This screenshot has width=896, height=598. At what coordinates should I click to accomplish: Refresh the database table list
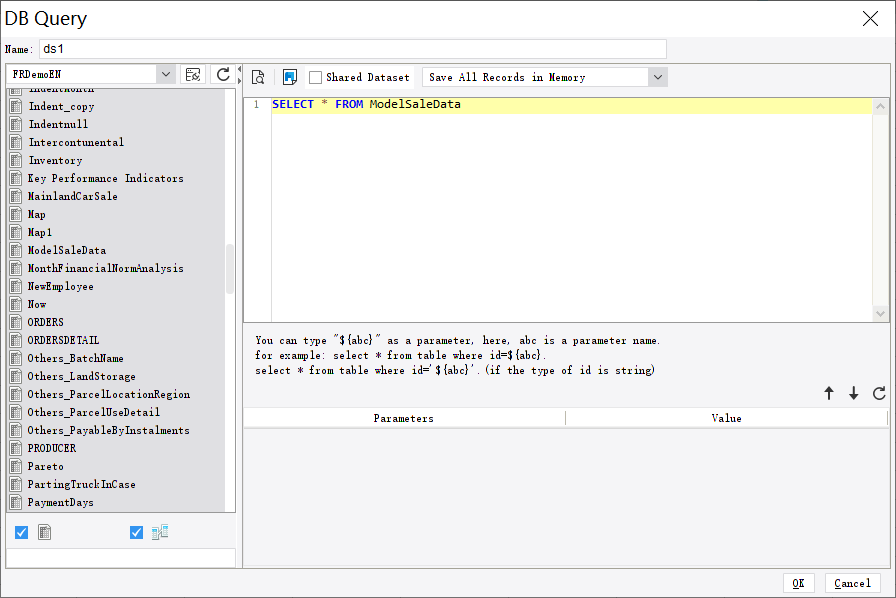pos(223,75)
